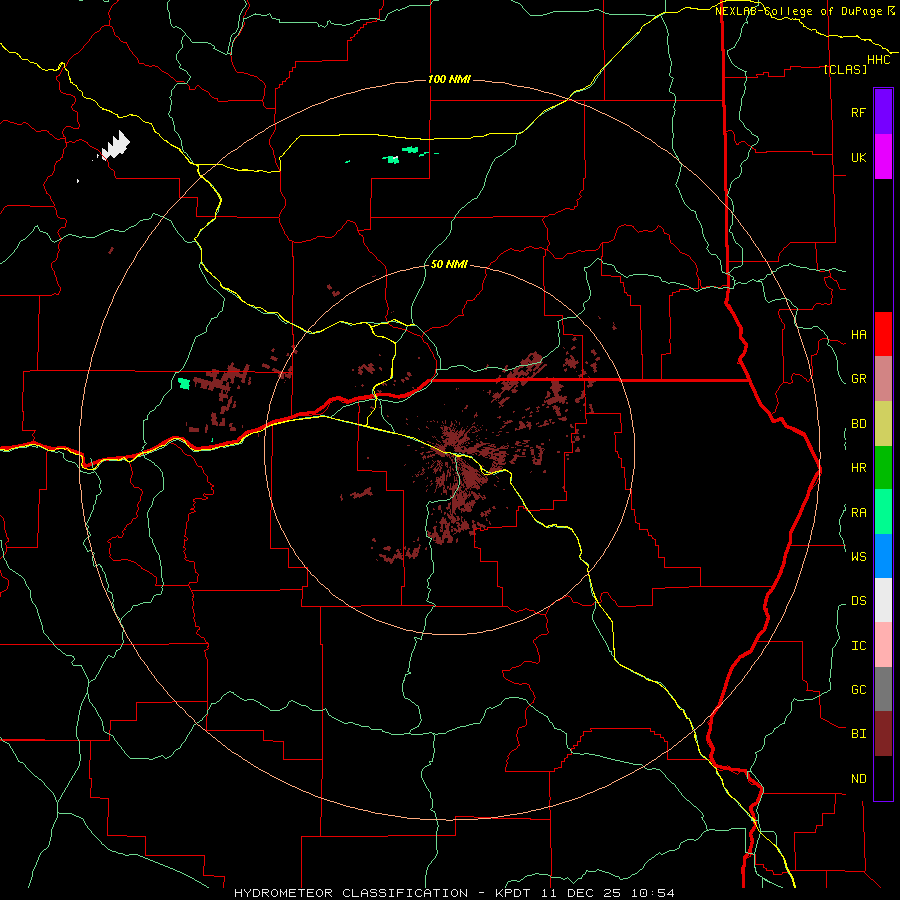Viewport: 900px width, 900px height.
Task: Click the GR legend label
Action: click(858, 379)
